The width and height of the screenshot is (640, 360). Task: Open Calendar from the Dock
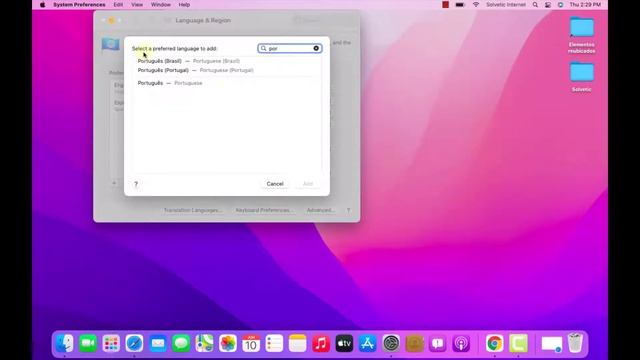(x=251, y=343)
